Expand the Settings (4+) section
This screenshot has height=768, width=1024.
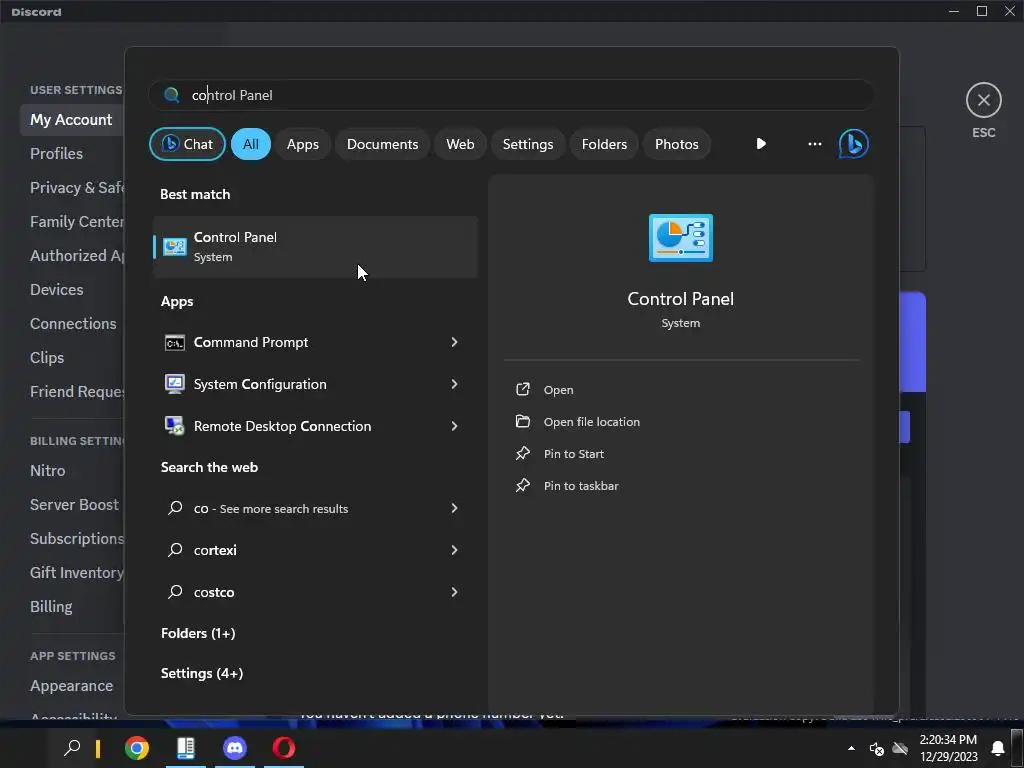tap(202, 673)
